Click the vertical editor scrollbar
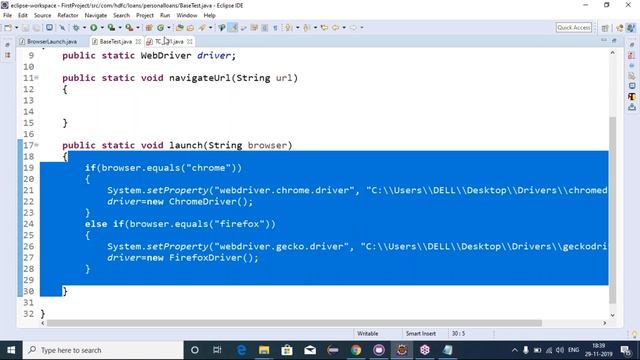 point(612,210)
